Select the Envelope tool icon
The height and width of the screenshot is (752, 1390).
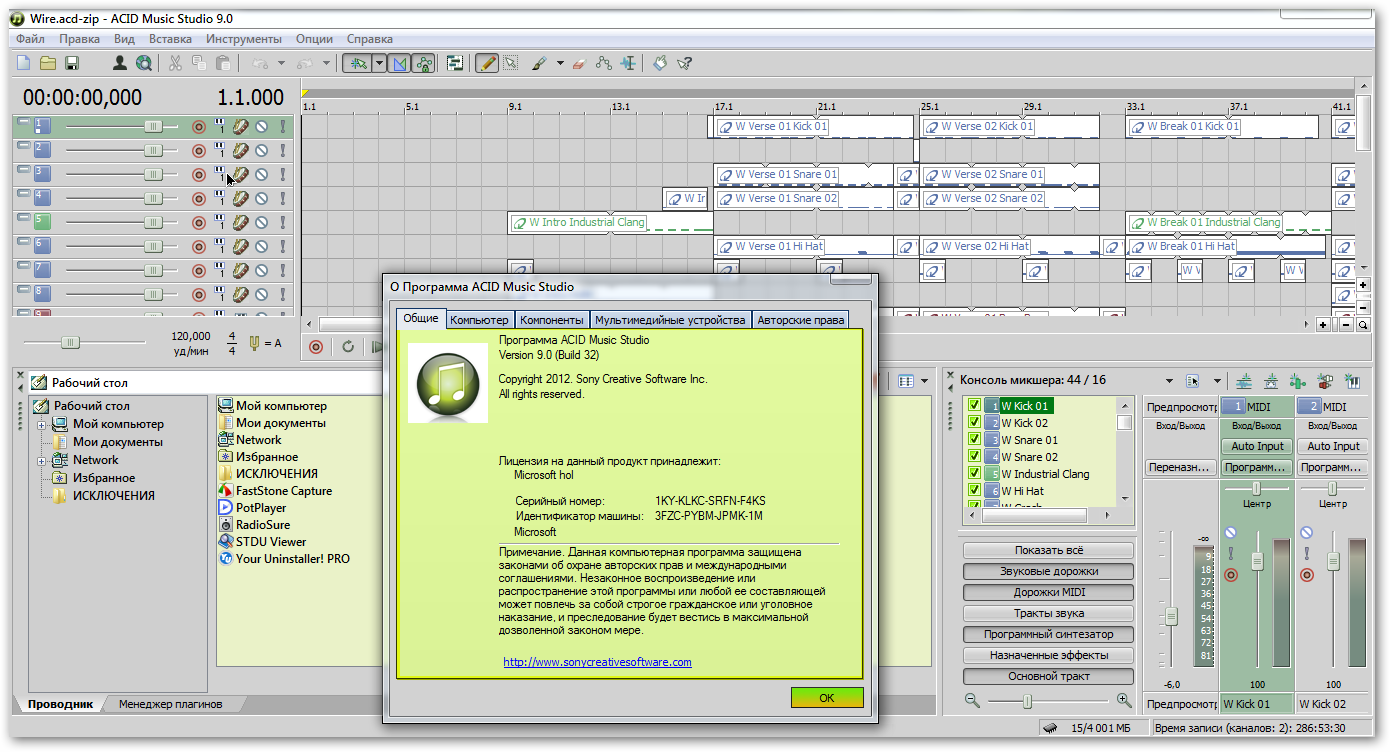(x=603, y=63)
